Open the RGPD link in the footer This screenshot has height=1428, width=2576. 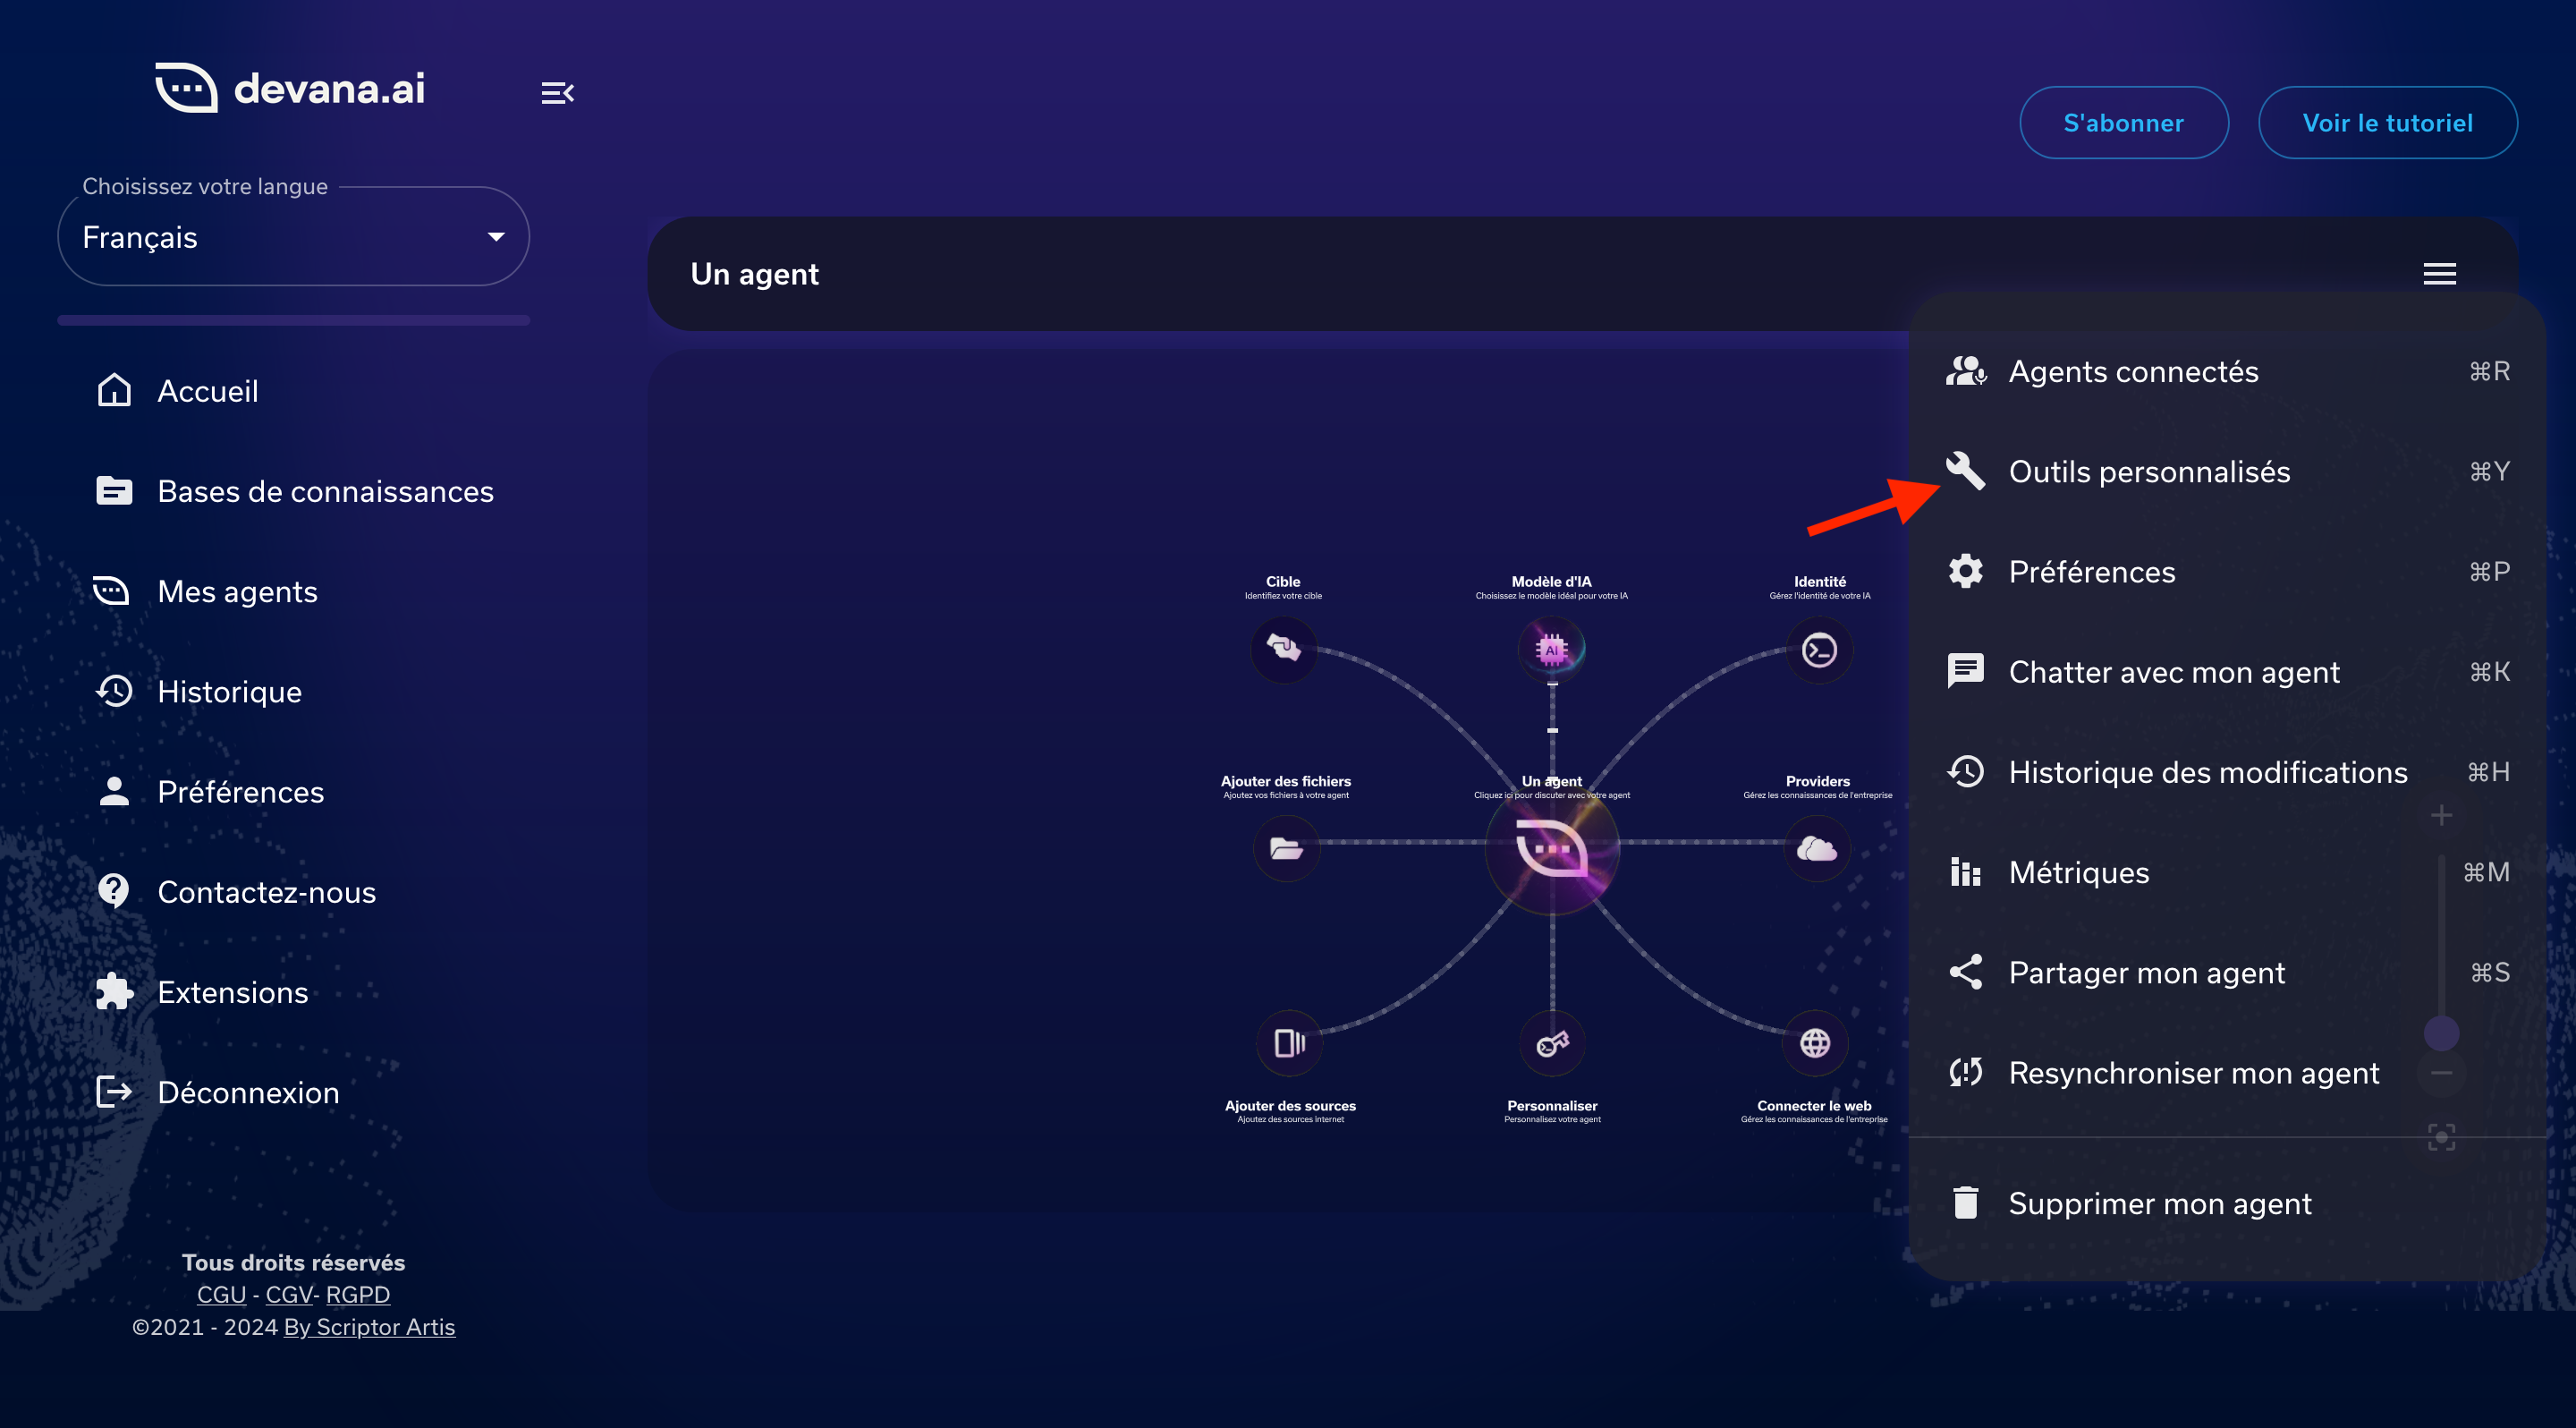357,1294
